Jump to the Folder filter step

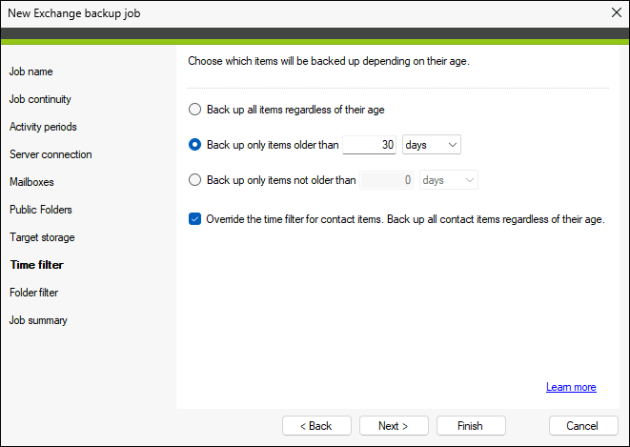point(34,292)
